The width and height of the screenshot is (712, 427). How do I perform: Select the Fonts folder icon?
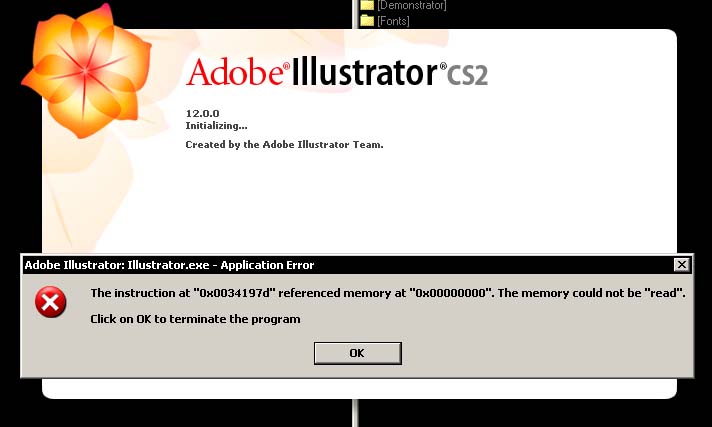point(366,20)
